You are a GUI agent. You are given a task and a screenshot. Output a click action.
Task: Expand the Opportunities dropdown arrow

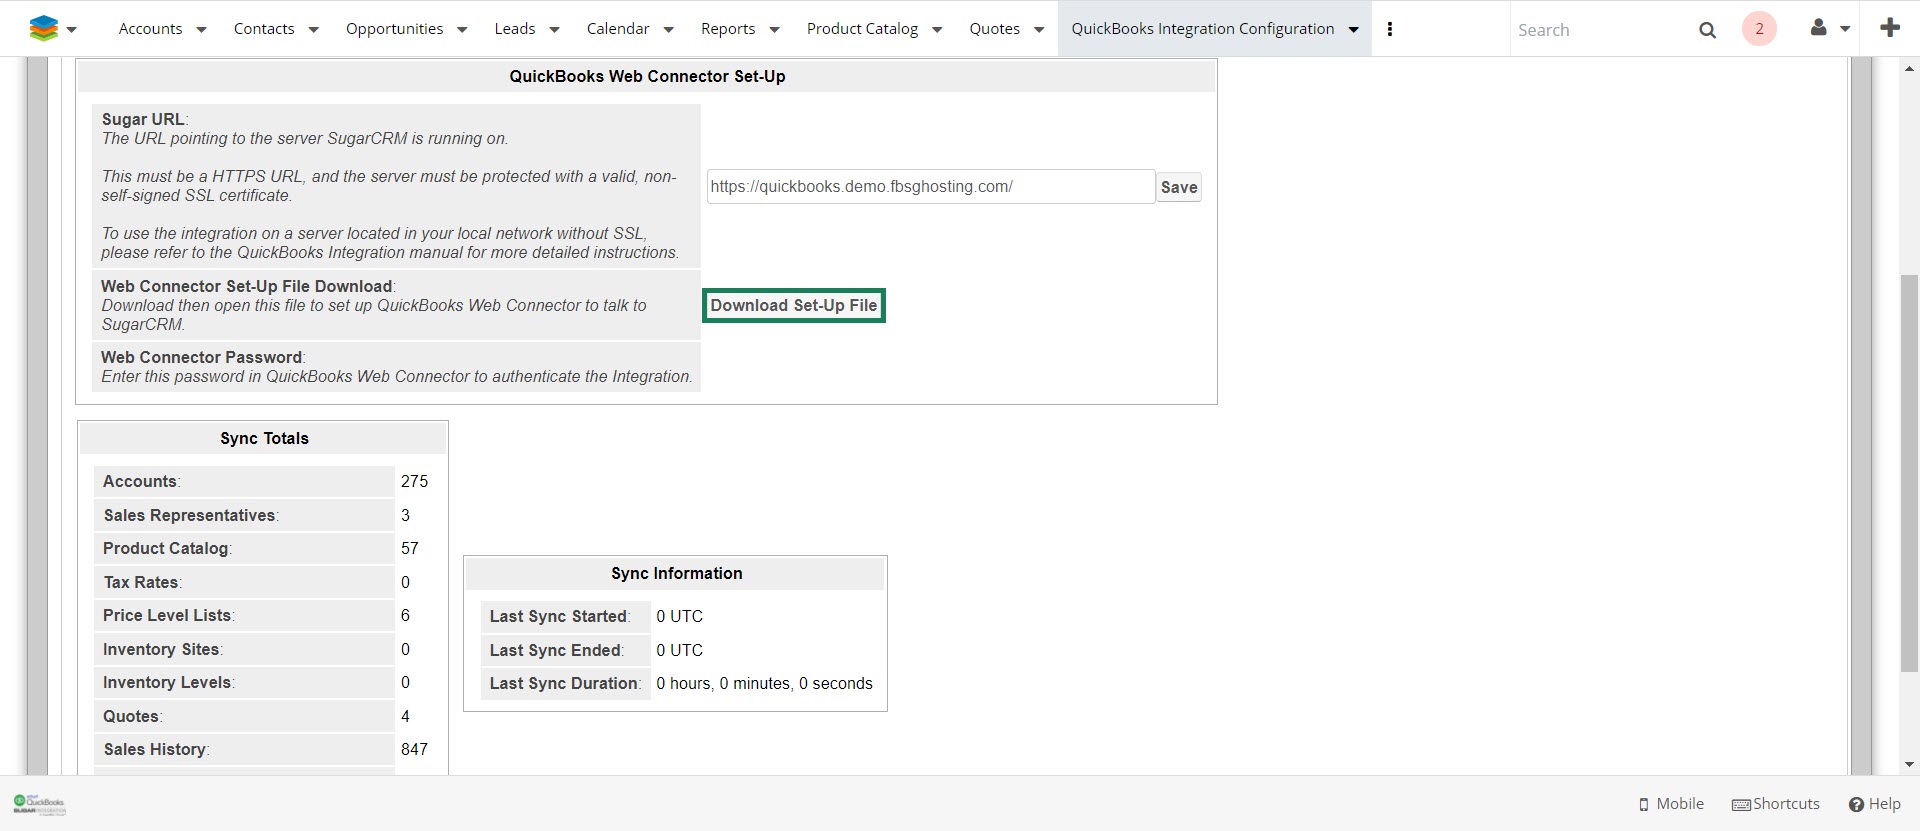[x=462, y=30]
